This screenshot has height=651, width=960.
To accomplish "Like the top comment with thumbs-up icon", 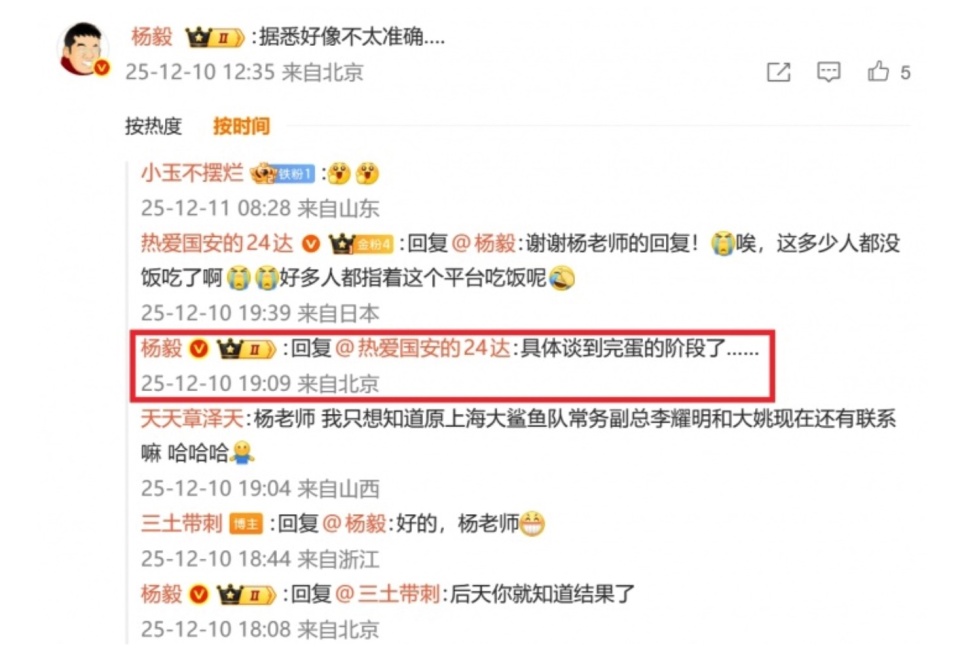I will [x=878, y=72].
